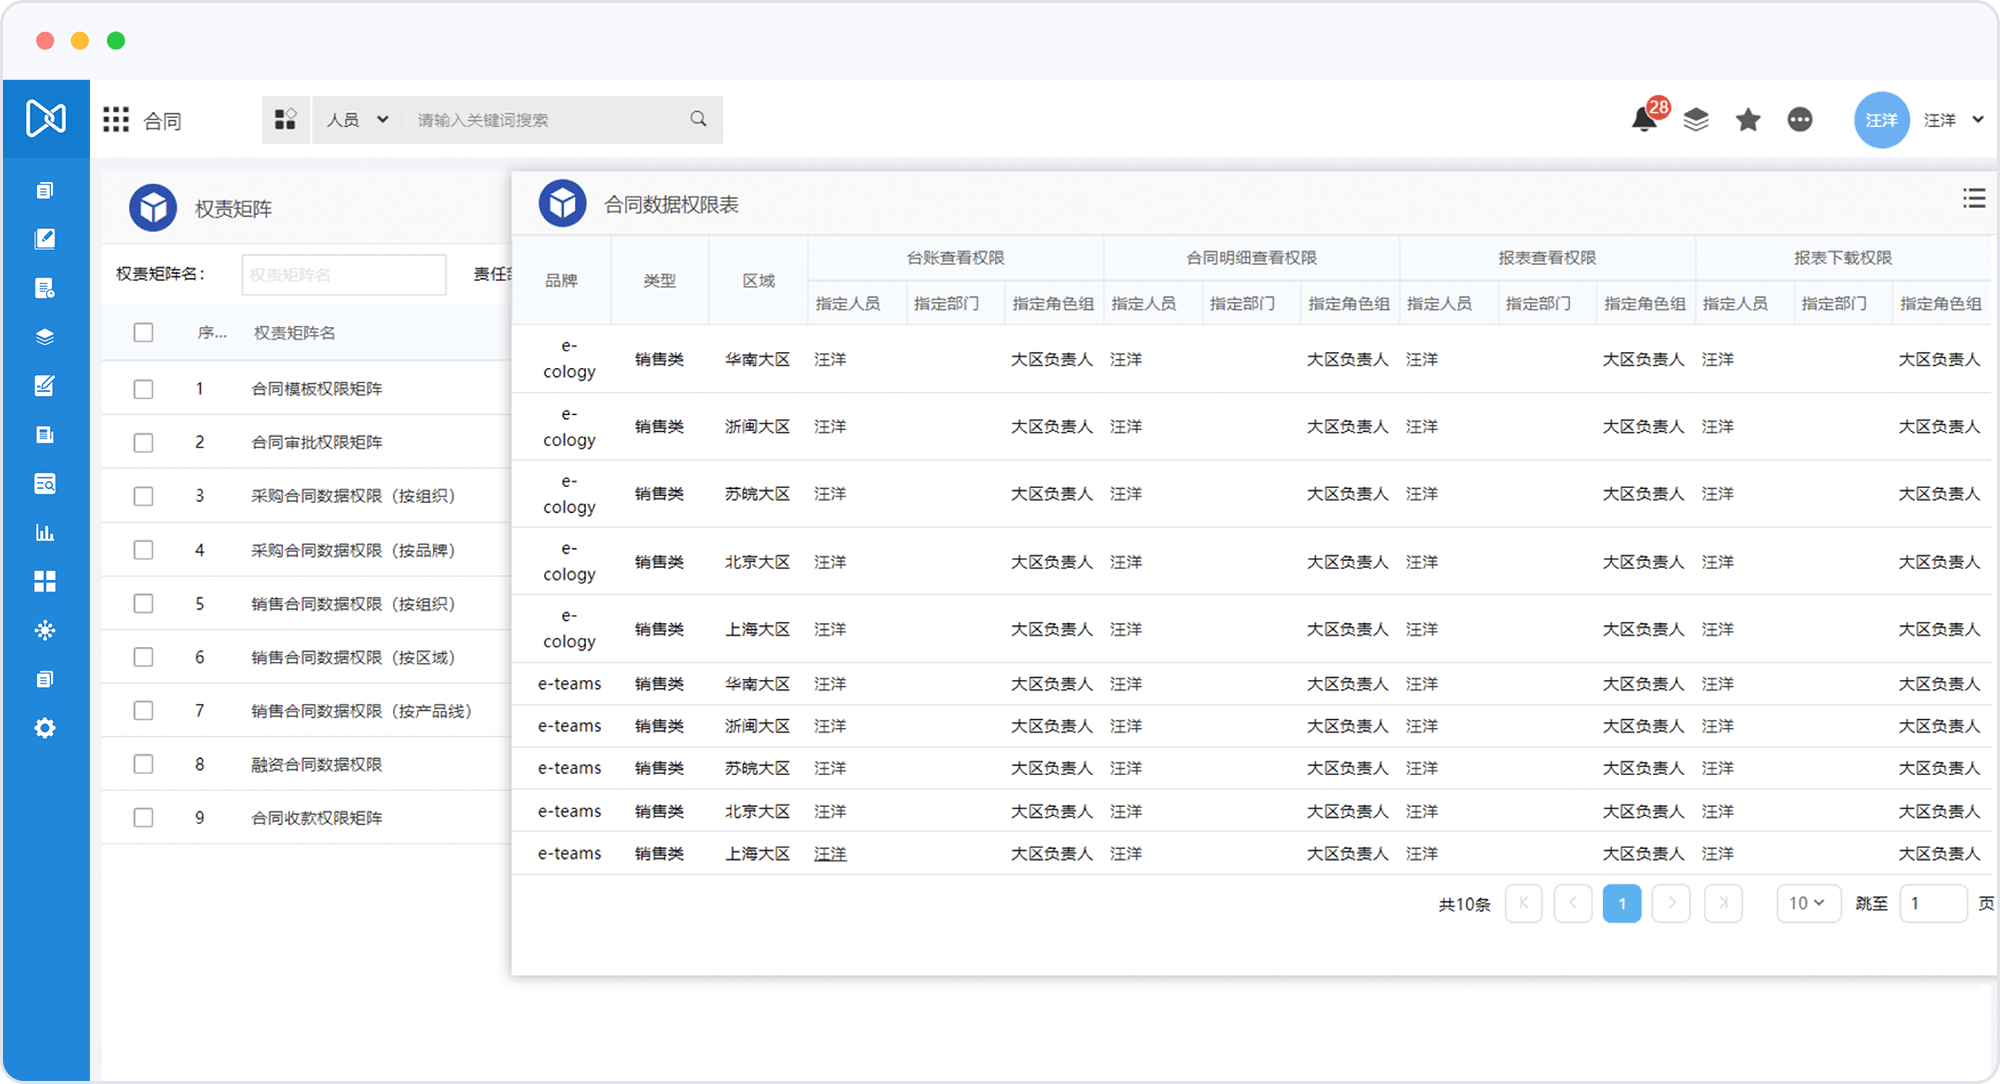
Task: Open the more options ellipsis icon
Action: [x=1800, y=120]
